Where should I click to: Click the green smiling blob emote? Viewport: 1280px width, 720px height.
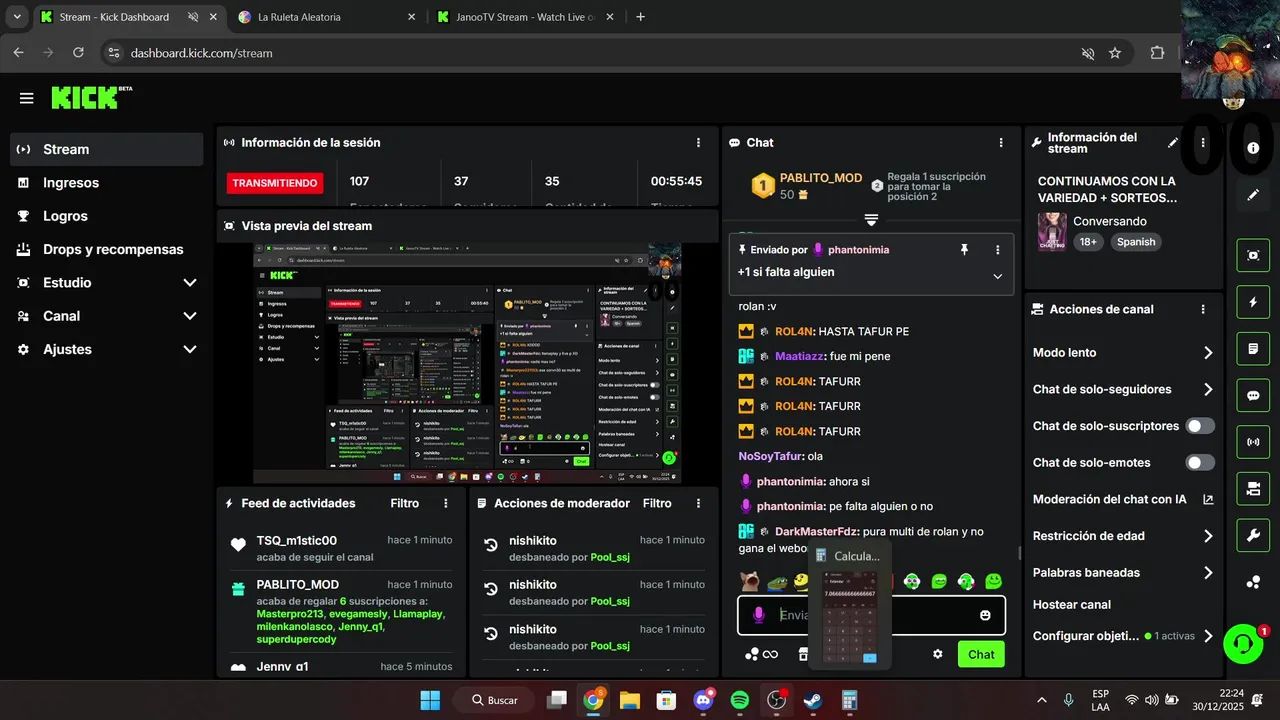[993, 581]
